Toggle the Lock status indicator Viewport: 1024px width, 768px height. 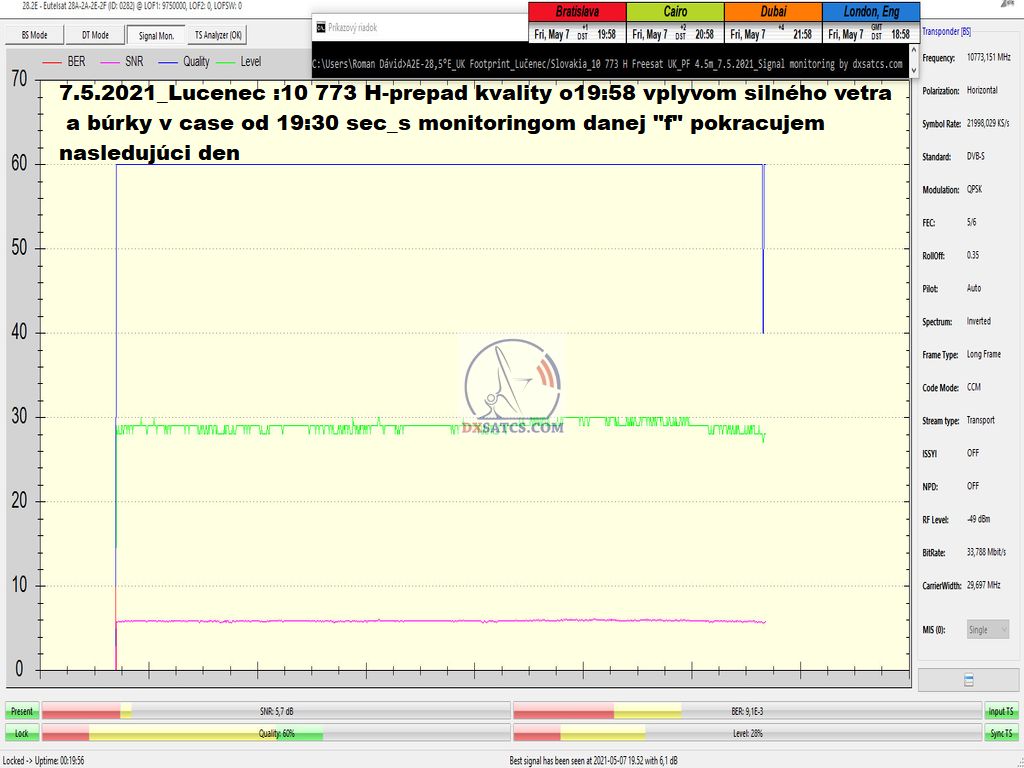click(22, 733)
